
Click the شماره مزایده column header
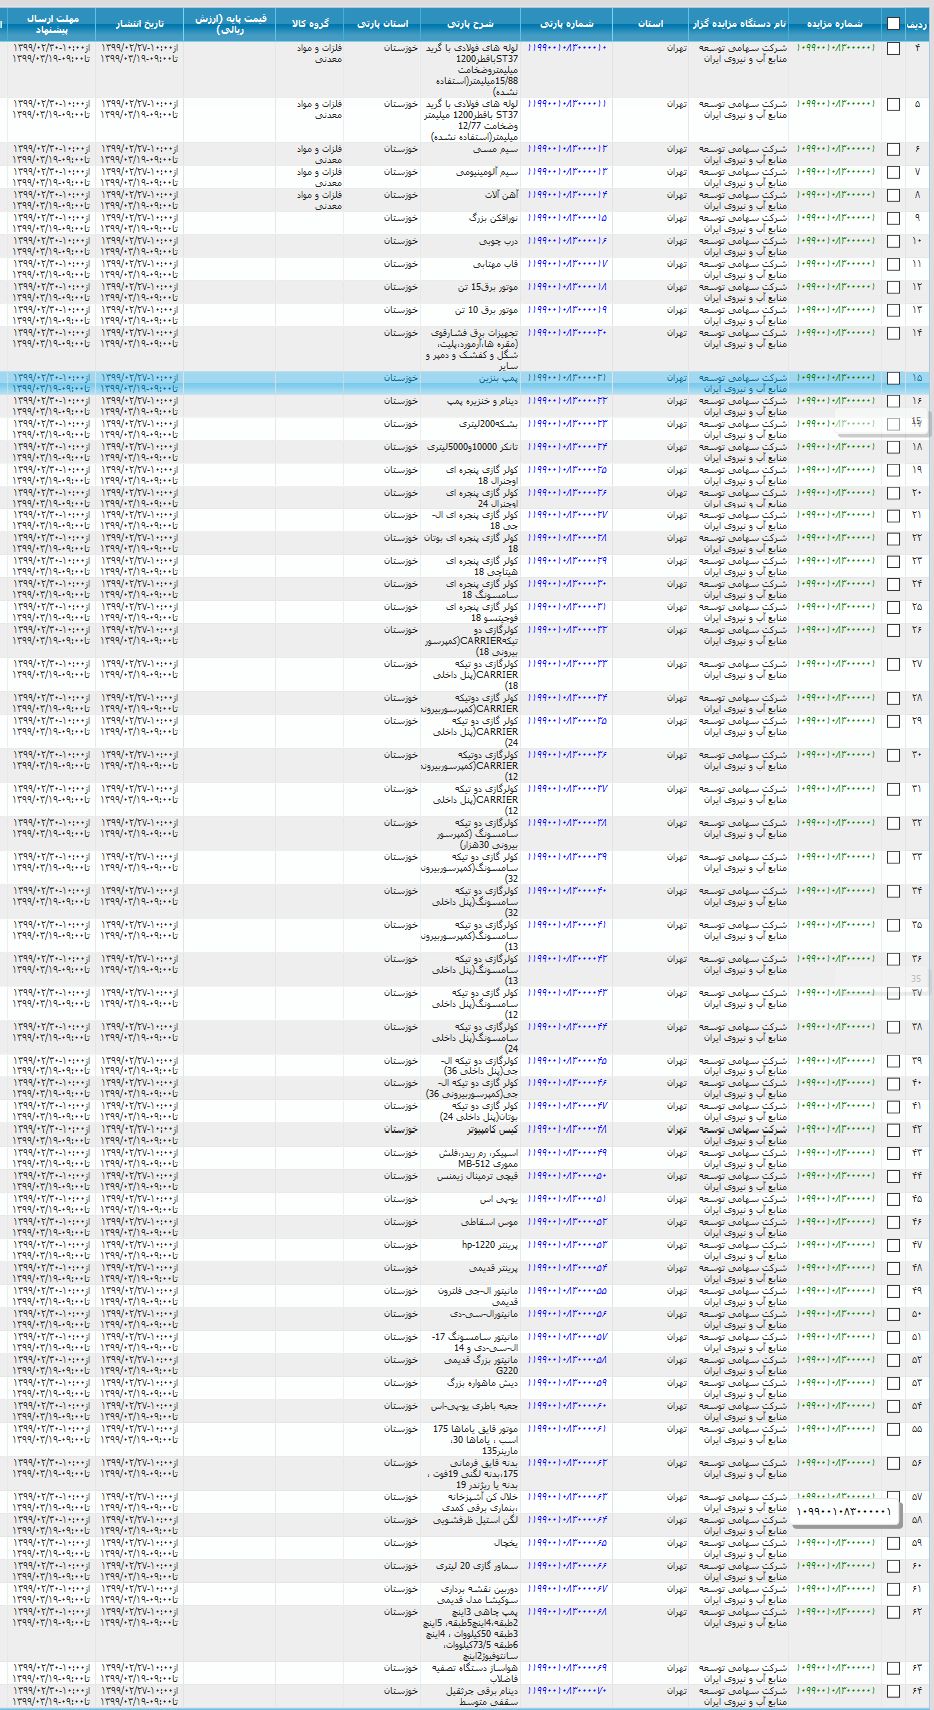836,23
